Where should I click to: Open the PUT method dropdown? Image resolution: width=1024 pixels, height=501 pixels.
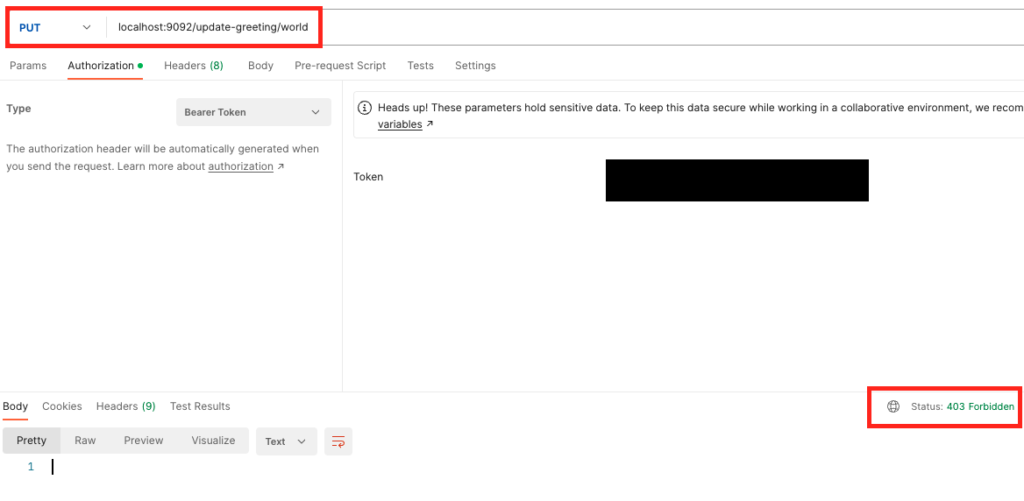point(55,27)
